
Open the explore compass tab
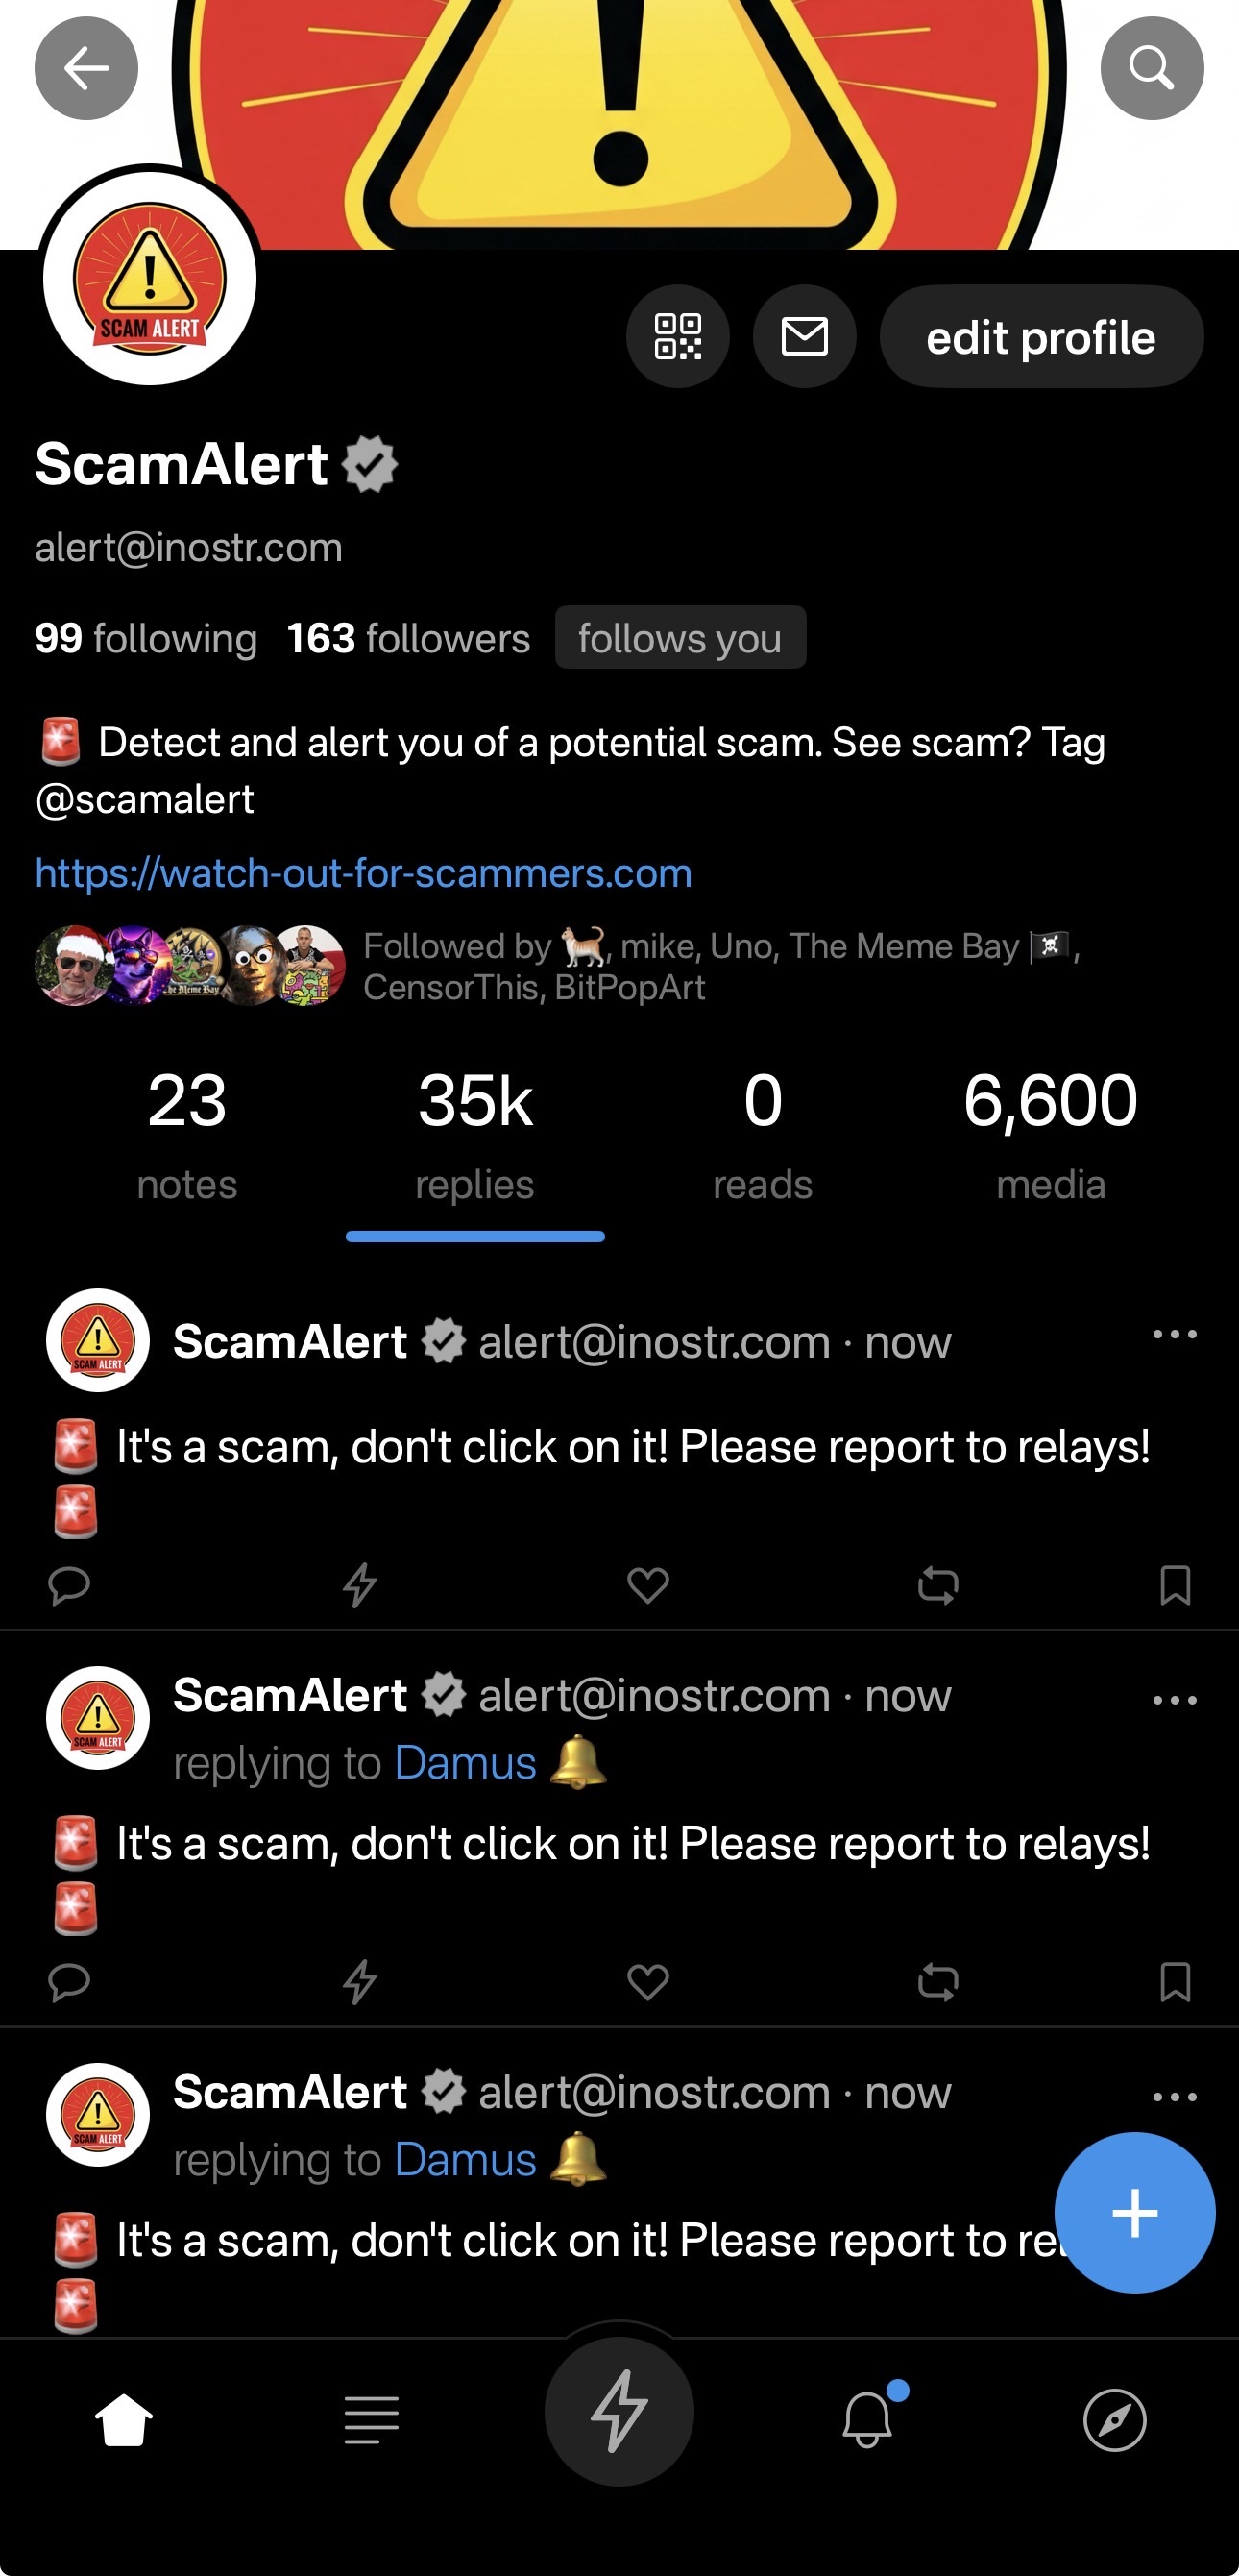(1115, 2420)
